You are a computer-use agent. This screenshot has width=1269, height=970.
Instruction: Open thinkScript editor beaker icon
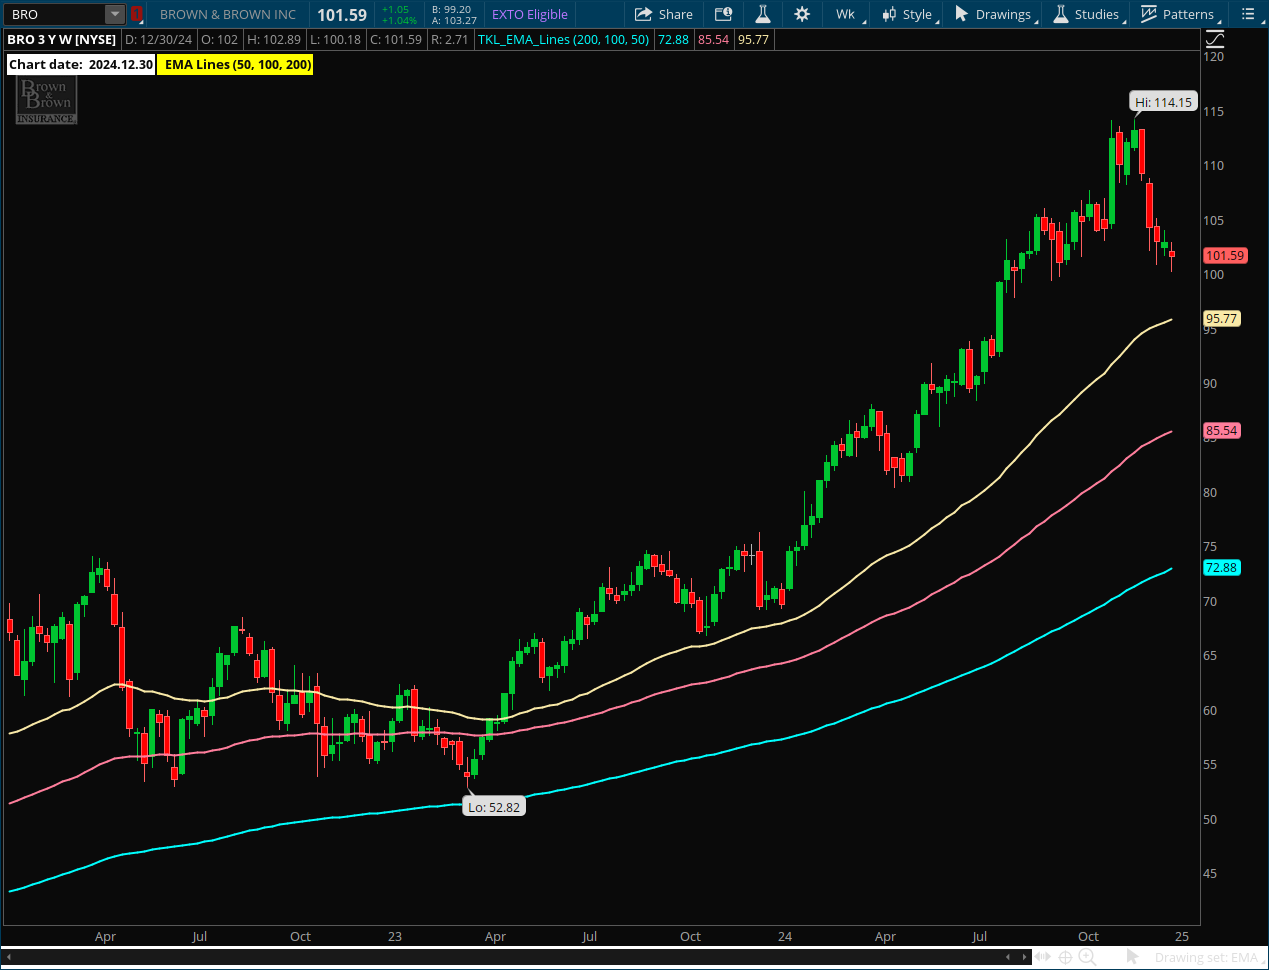762,14
